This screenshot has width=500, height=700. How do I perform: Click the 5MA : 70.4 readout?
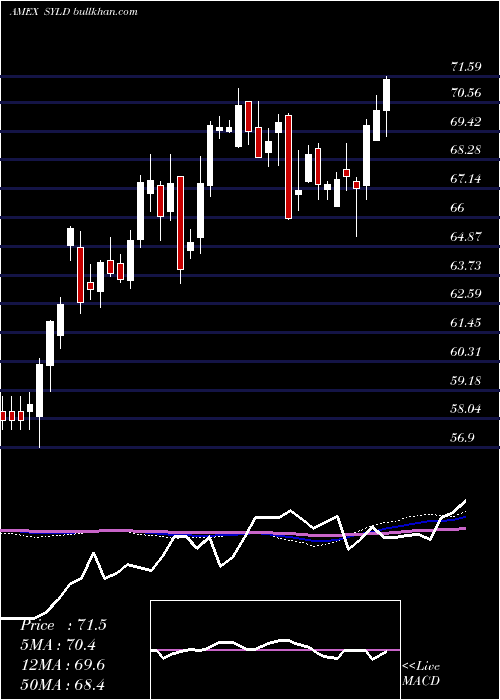[x=58, y=645]
